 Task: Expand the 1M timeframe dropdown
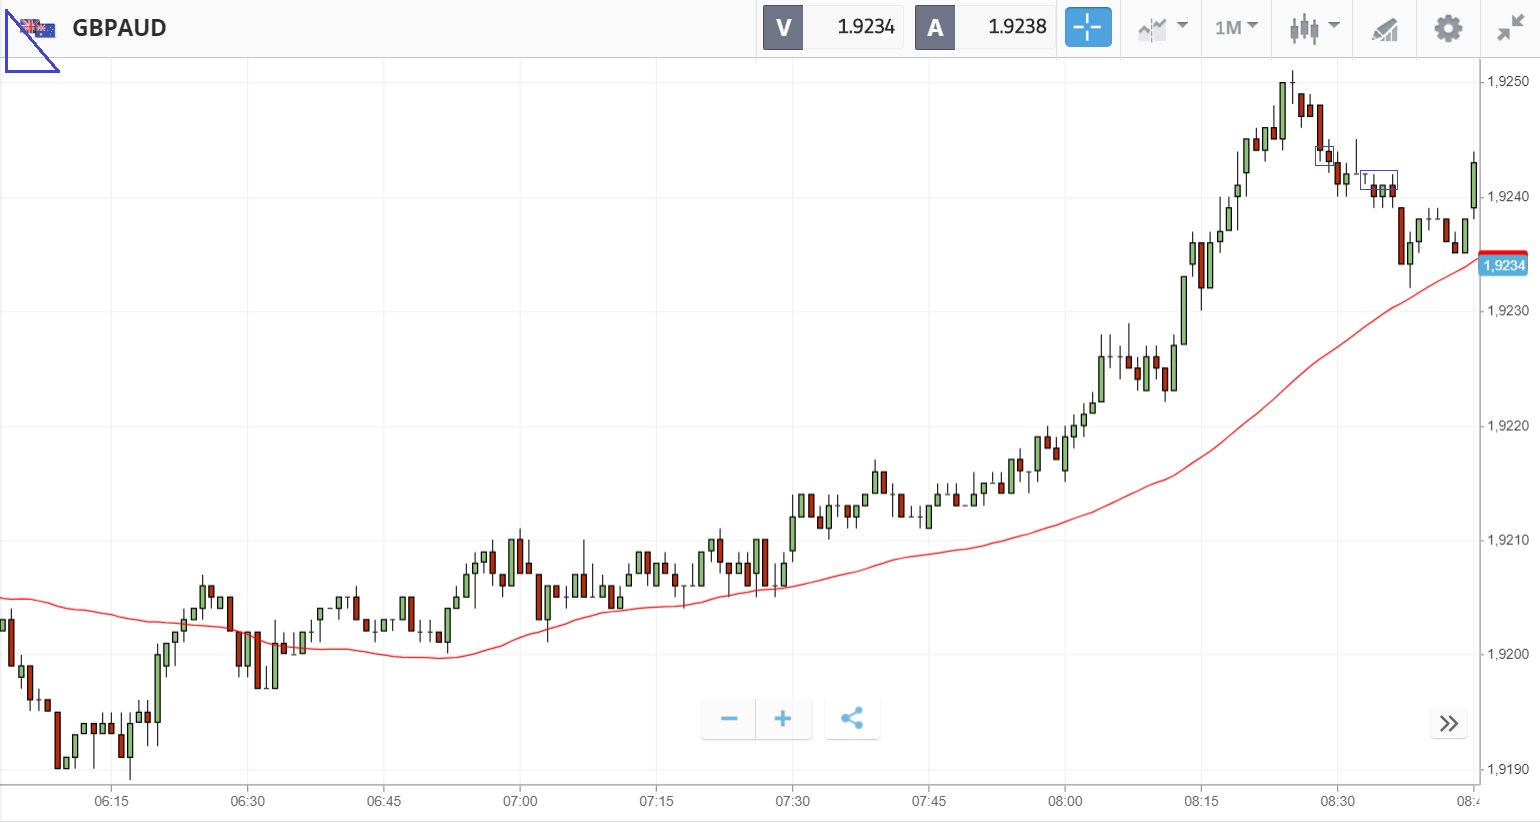tap(1236, 27)
